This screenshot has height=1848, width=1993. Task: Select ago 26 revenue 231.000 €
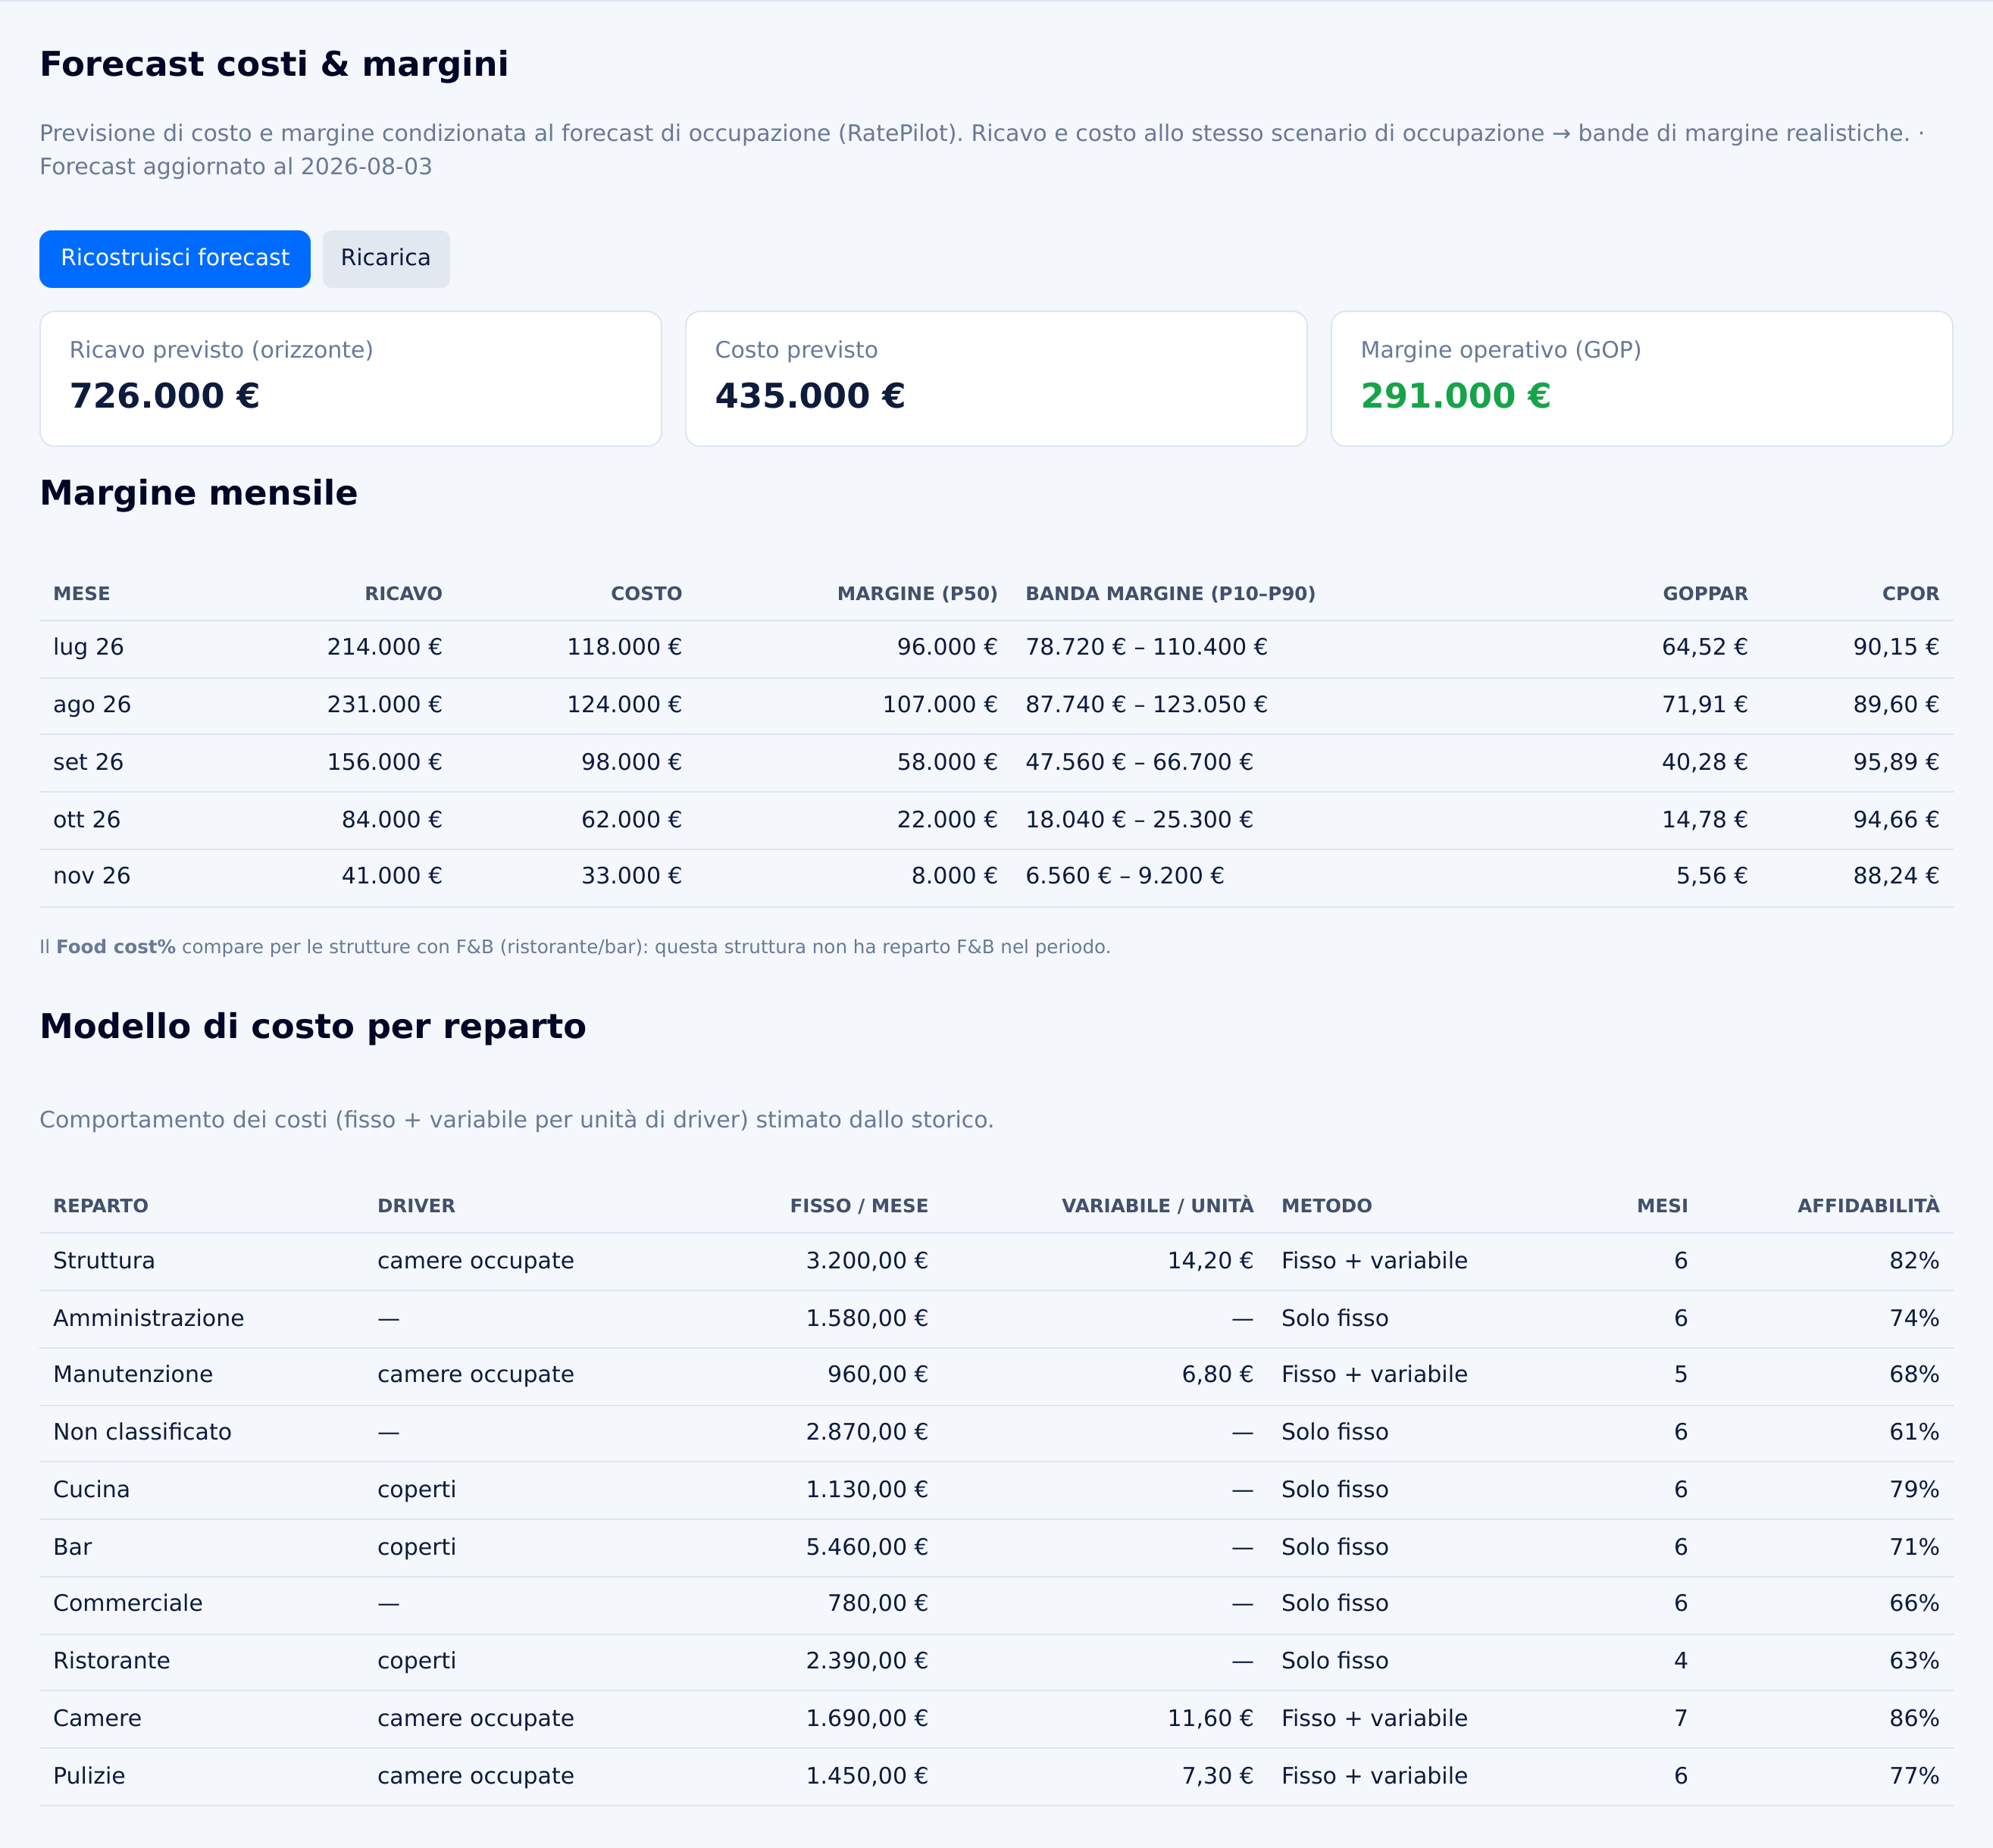(x=385, y=705)
